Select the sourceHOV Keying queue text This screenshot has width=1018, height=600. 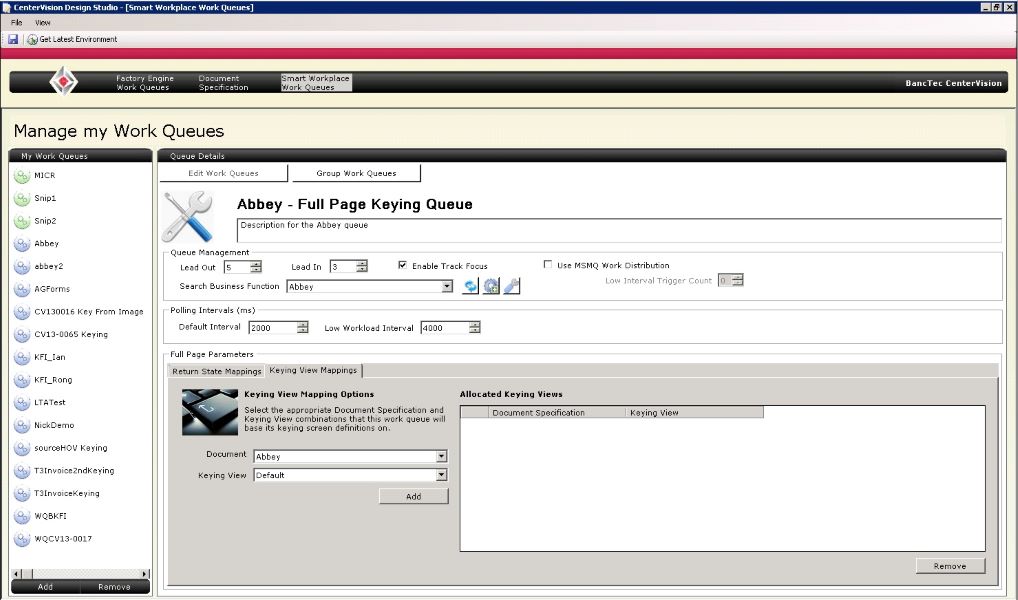point(71,448)
